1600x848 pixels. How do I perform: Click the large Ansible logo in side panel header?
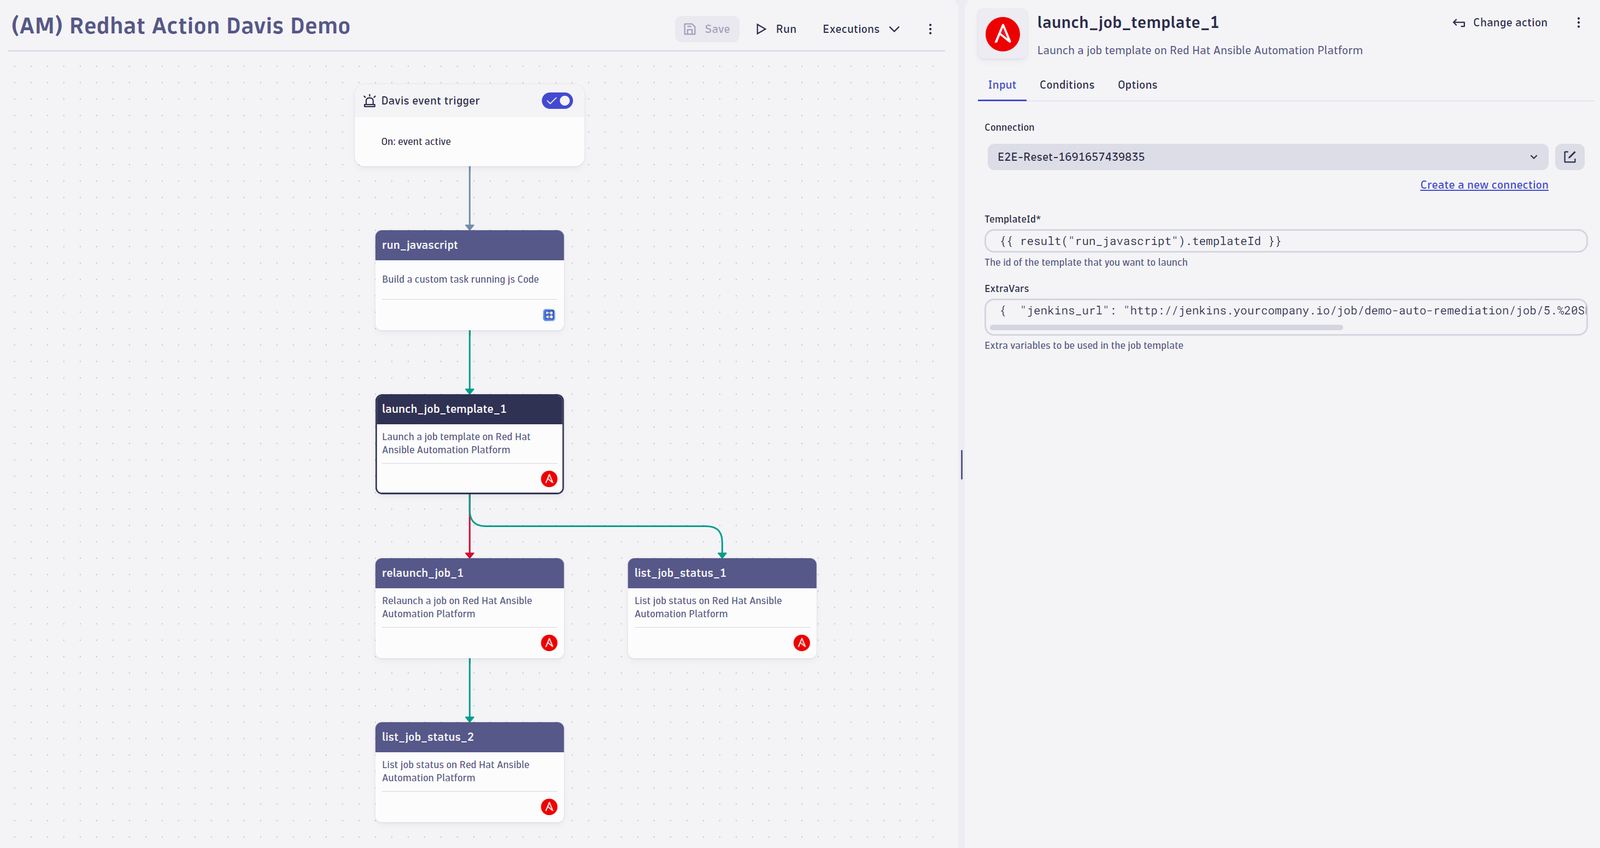coord(1003,34)
